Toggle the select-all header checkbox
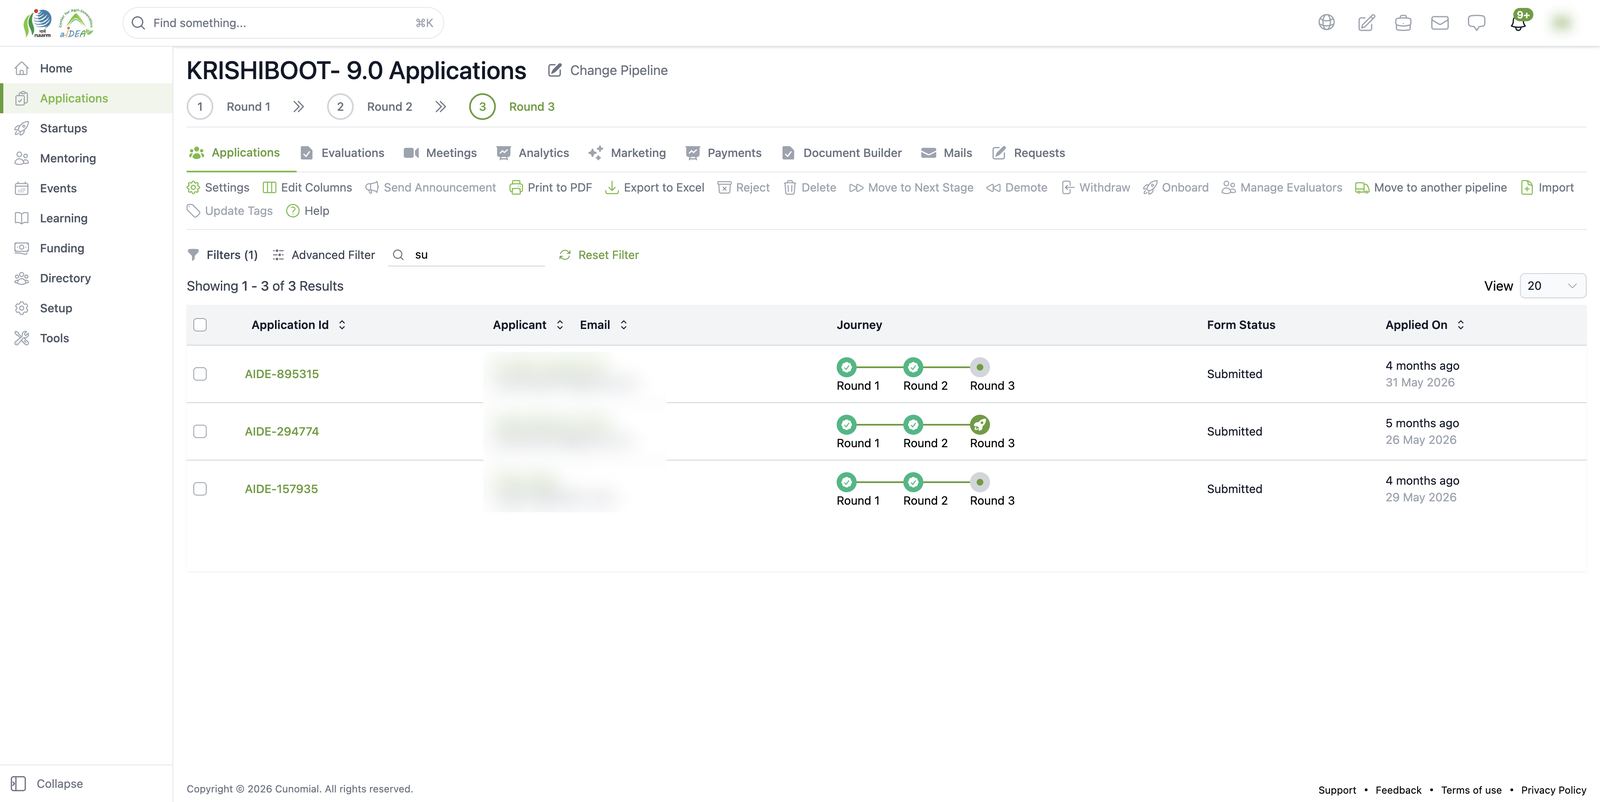Viewport: 1600px width, 802px height. click(200, 325)
